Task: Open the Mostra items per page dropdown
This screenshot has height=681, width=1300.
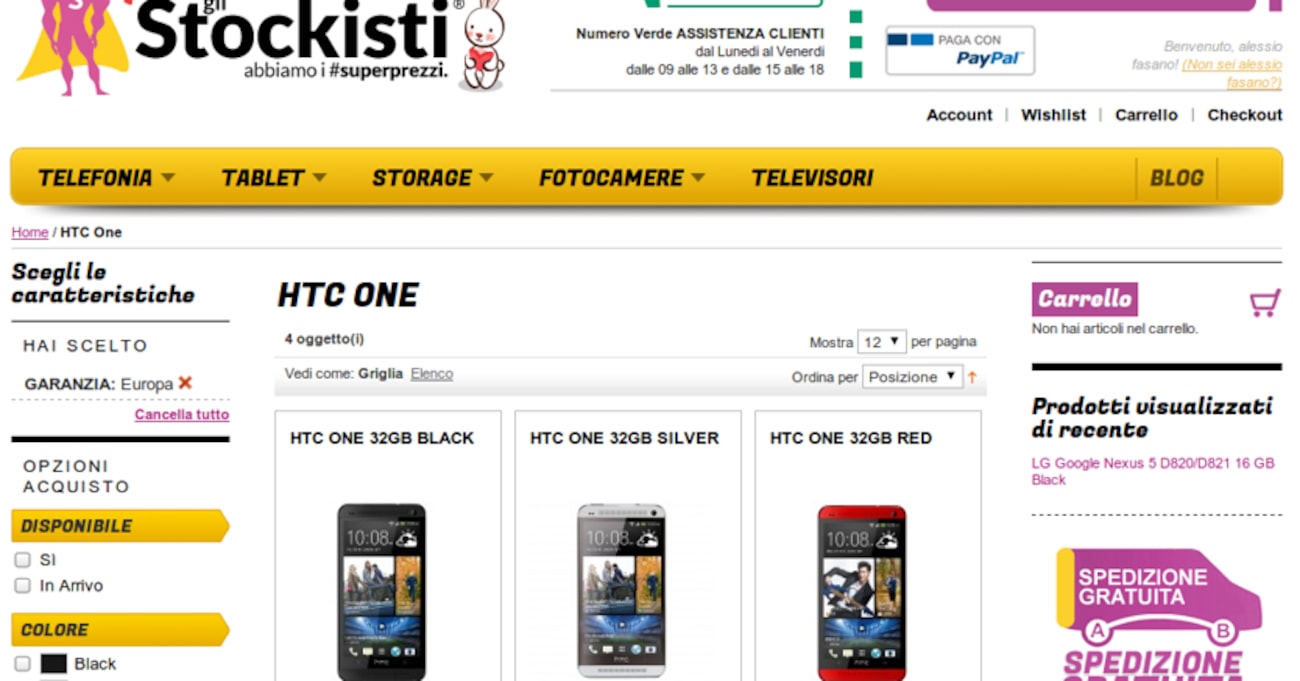Action: click(881, 342)
